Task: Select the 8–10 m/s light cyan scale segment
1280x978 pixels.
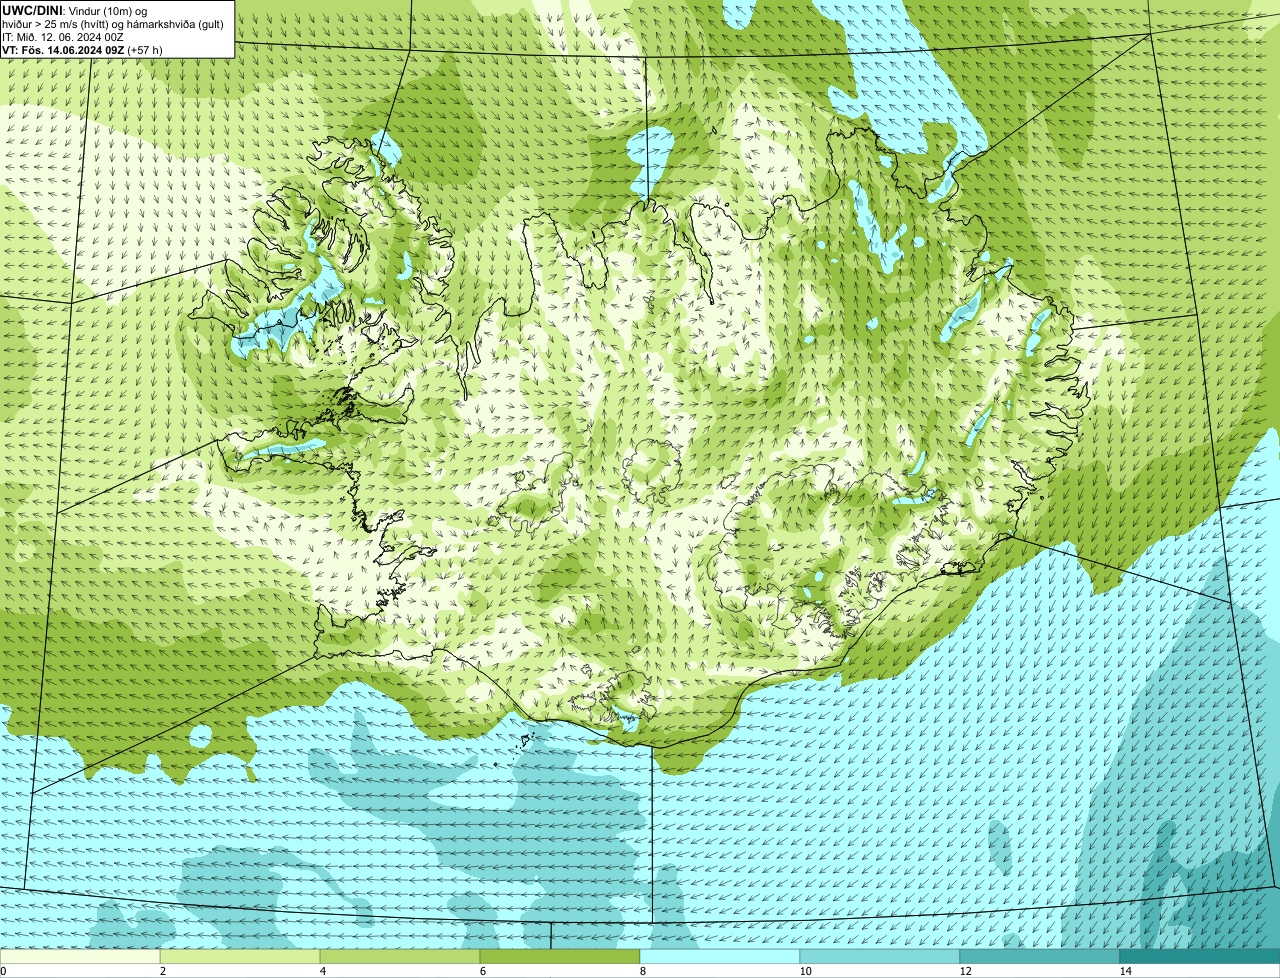Action: pos(720,956)
